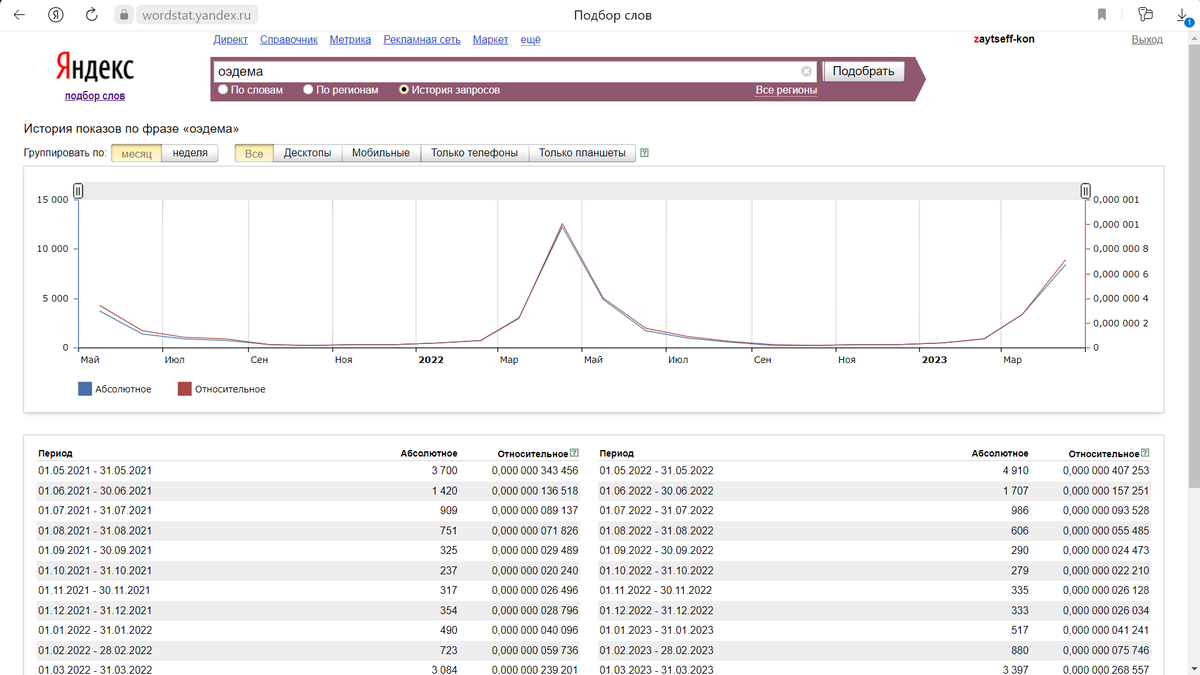Open the Директ link
Image resolution: width=1200 pixels, height=675 pixels.
(231, 40)
